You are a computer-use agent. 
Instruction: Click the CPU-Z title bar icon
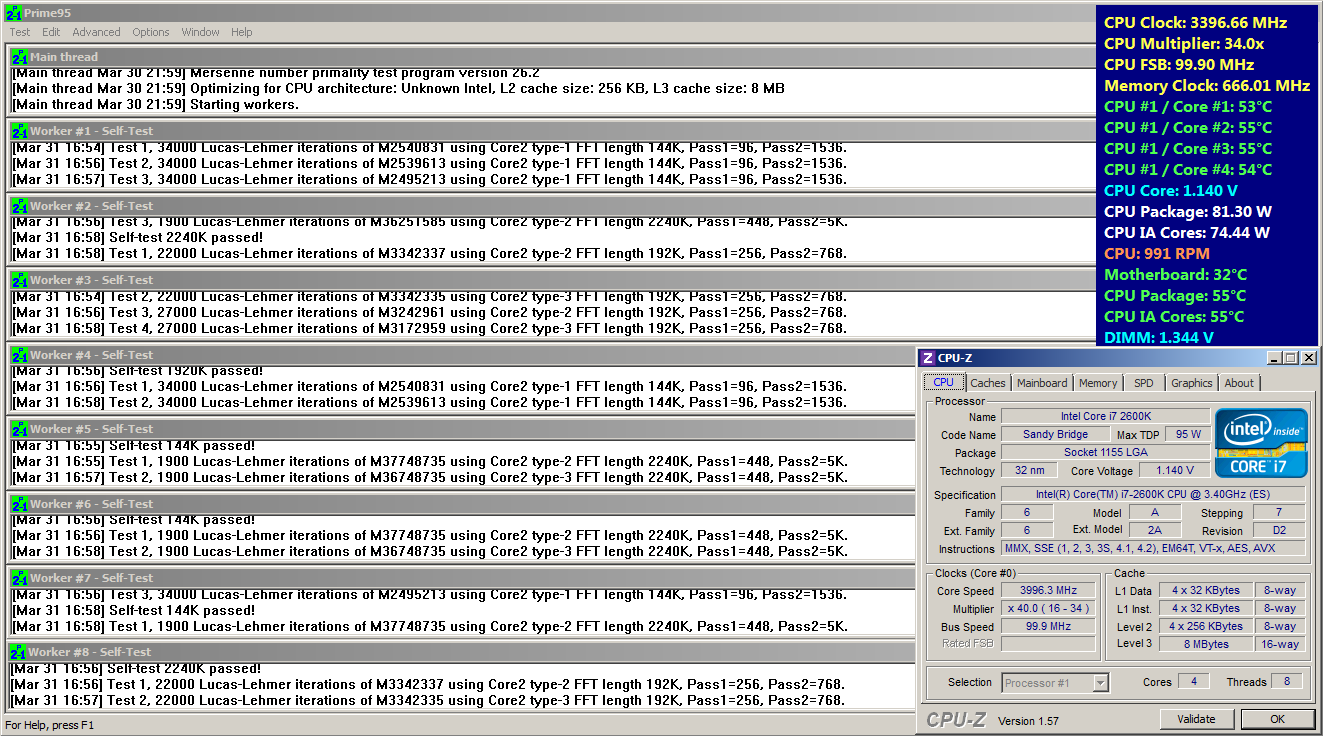click(928, 358)
